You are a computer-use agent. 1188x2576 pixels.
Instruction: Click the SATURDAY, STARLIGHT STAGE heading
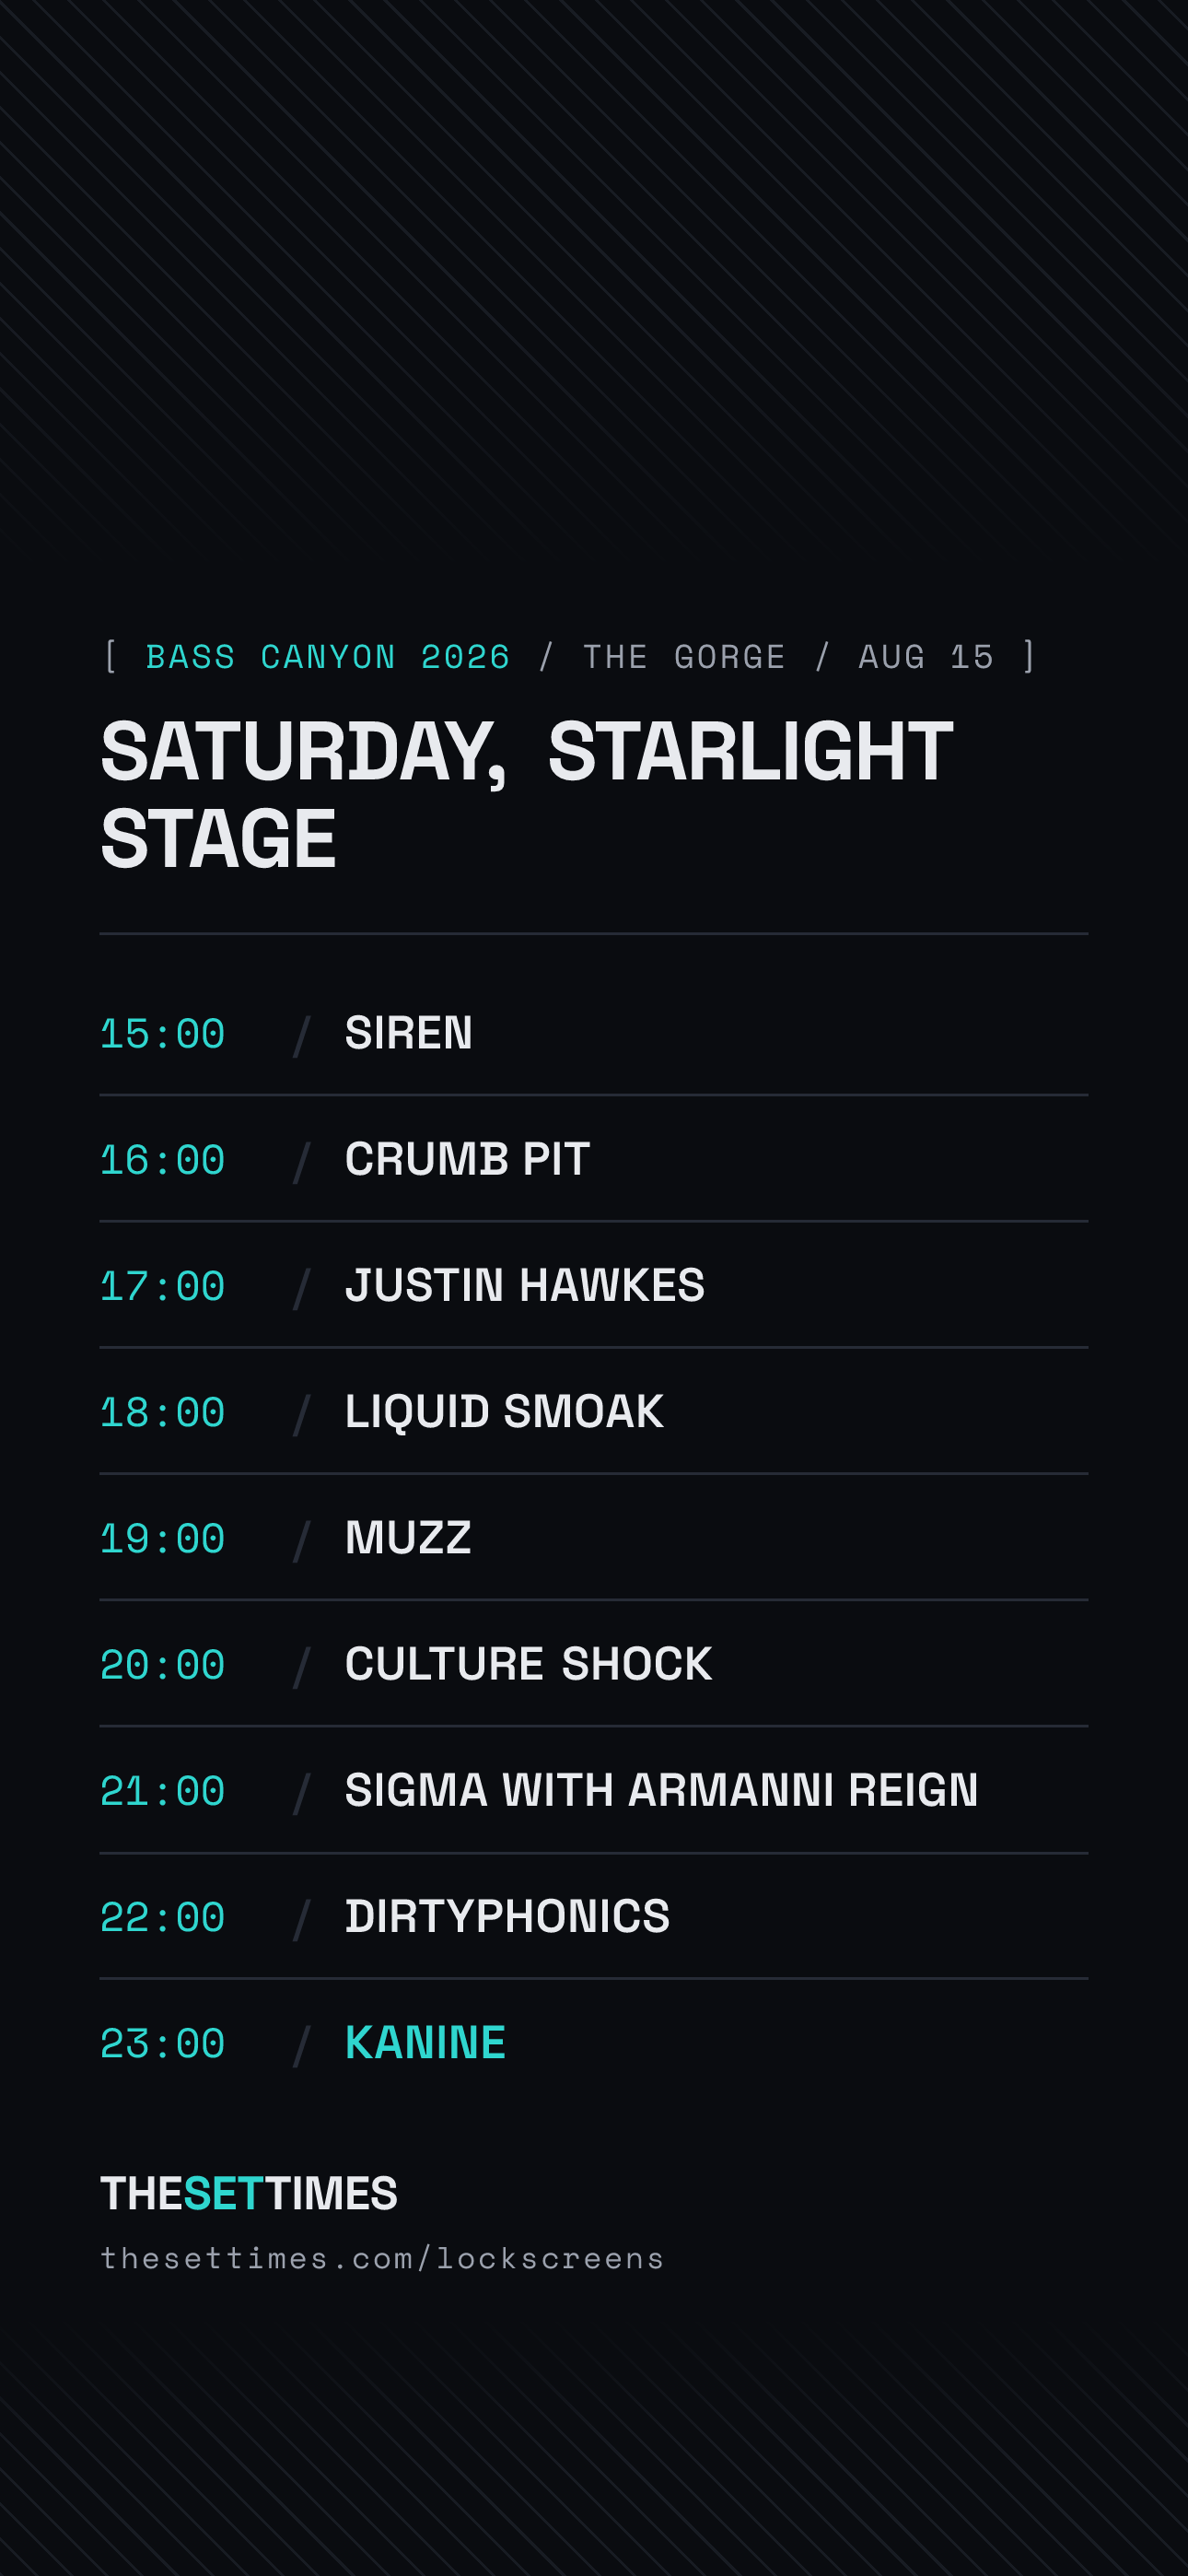pyautogui.click(x=526, y=794)
